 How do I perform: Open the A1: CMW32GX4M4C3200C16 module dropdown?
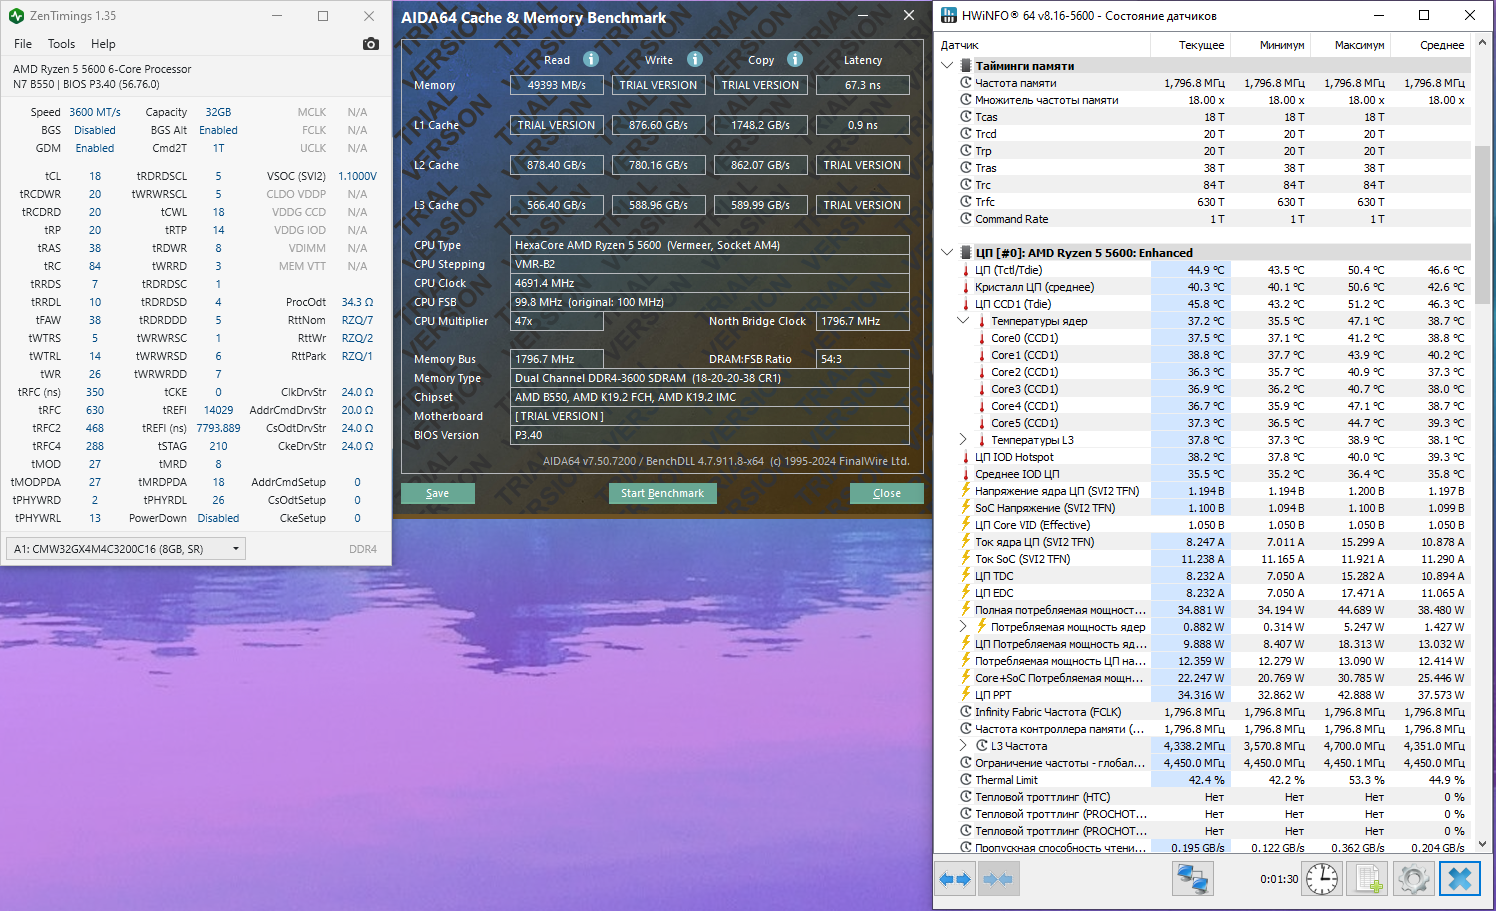tap(125, 548)
